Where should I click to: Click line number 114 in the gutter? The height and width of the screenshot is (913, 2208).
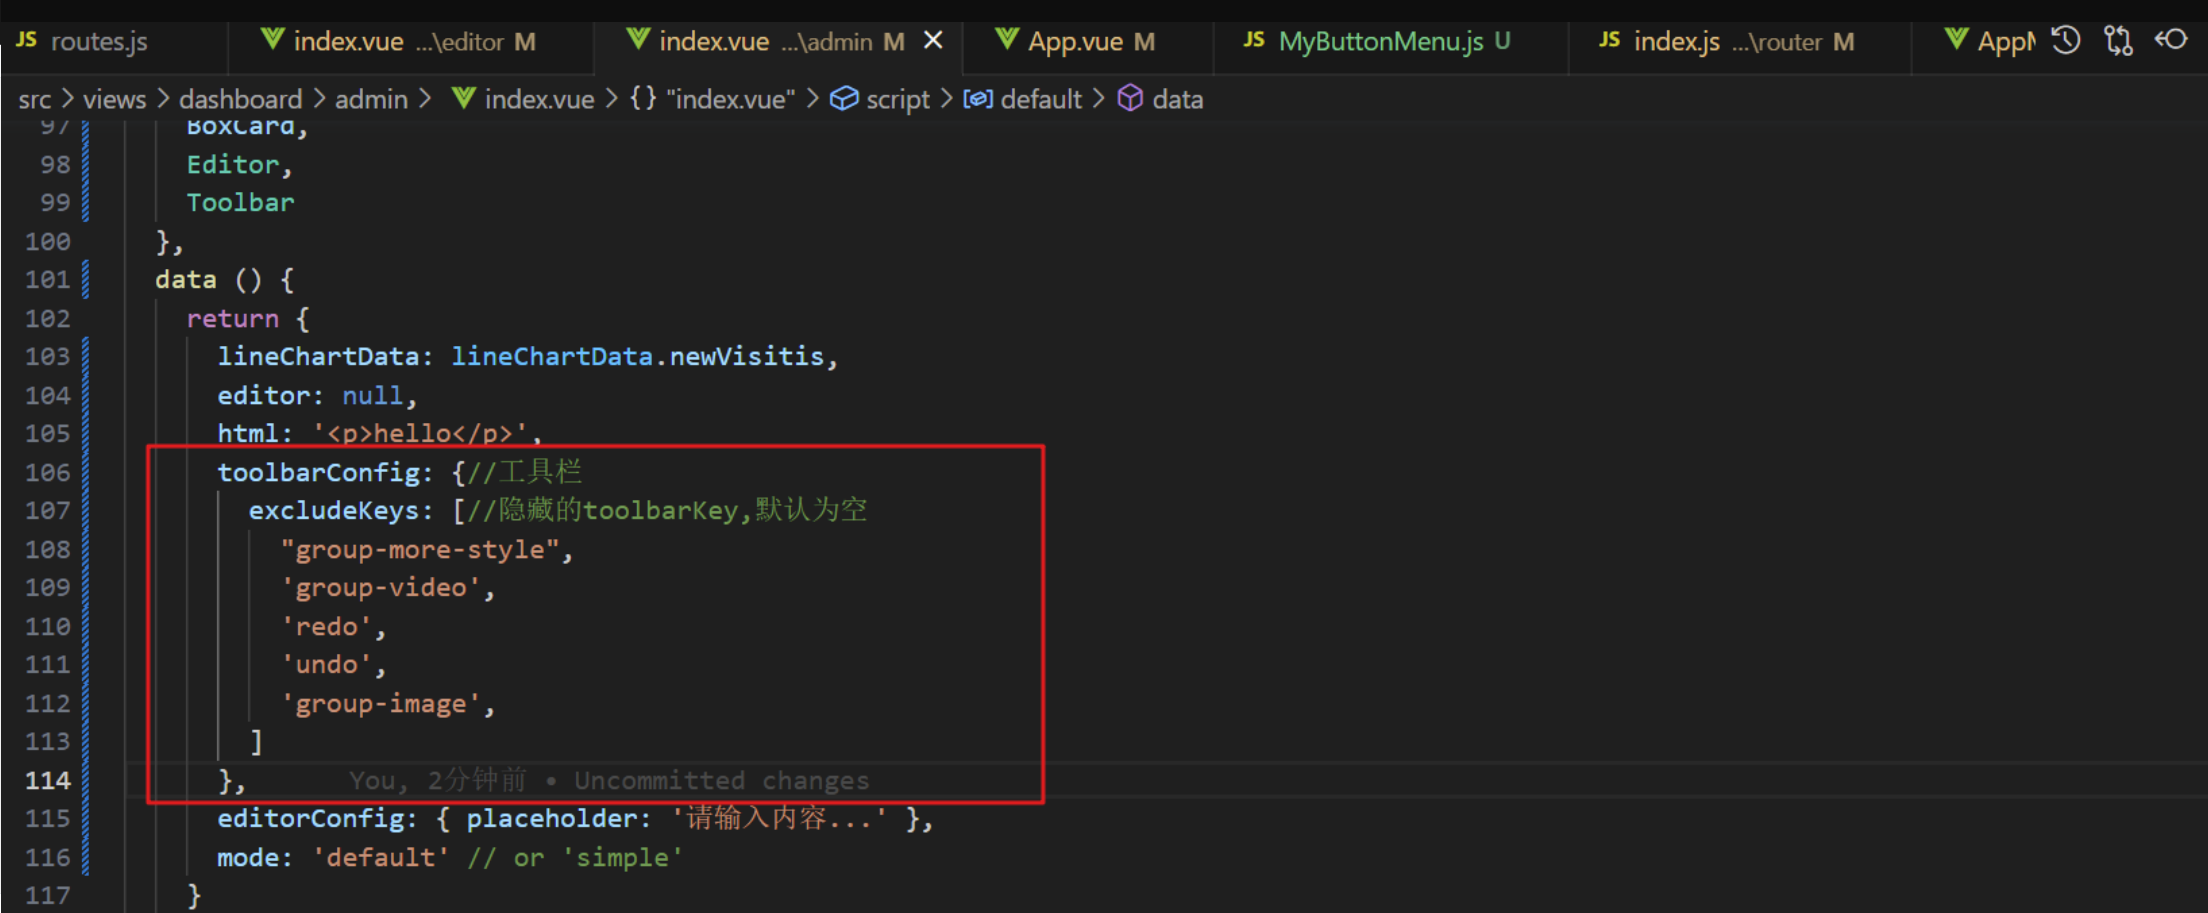pyautogui.click(x=48, y=781)
